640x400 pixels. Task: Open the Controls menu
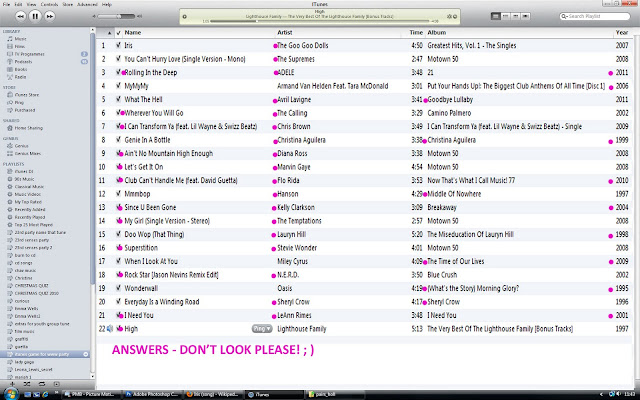pos(49,4)
